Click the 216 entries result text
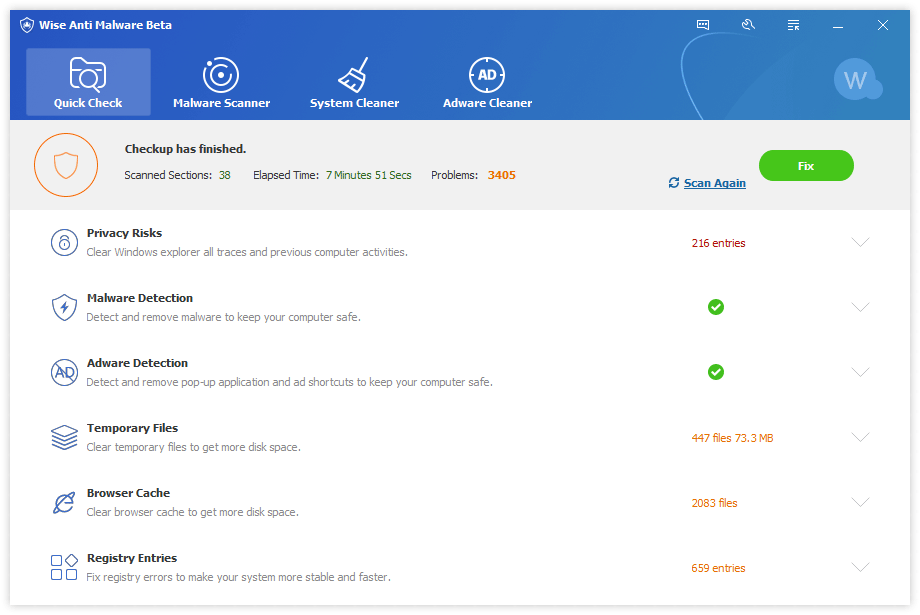The height and width of the screenshot is (615, 920). coord(718,243)
